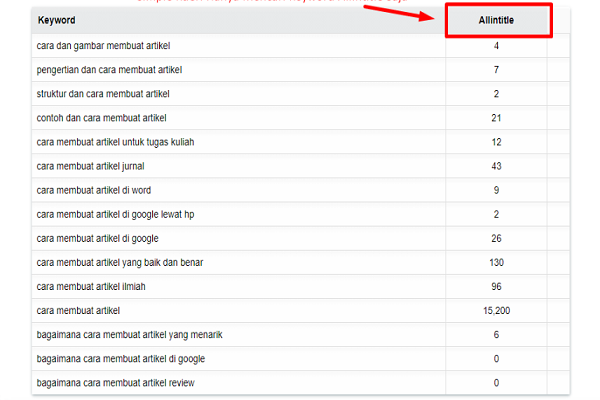Select 'cara membuat artikel di google lewat hp'
The image size is (600, 400).
click(115, 214)
